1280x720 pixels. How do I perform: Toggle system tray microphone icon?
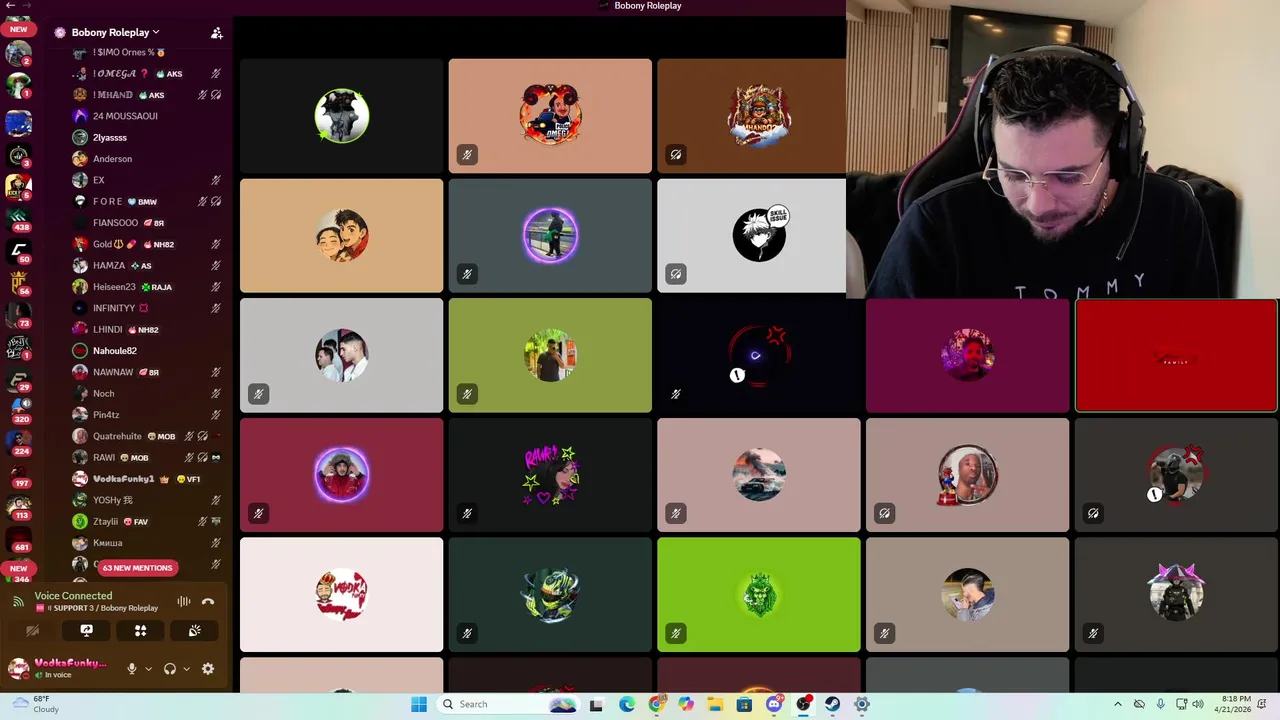[1160, 704]
